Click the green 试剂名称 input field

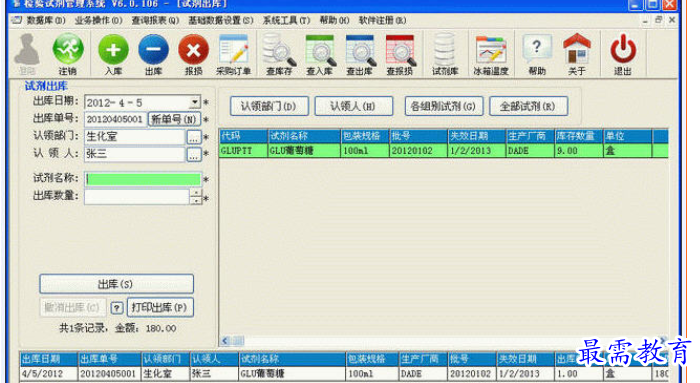pos(143,179)
